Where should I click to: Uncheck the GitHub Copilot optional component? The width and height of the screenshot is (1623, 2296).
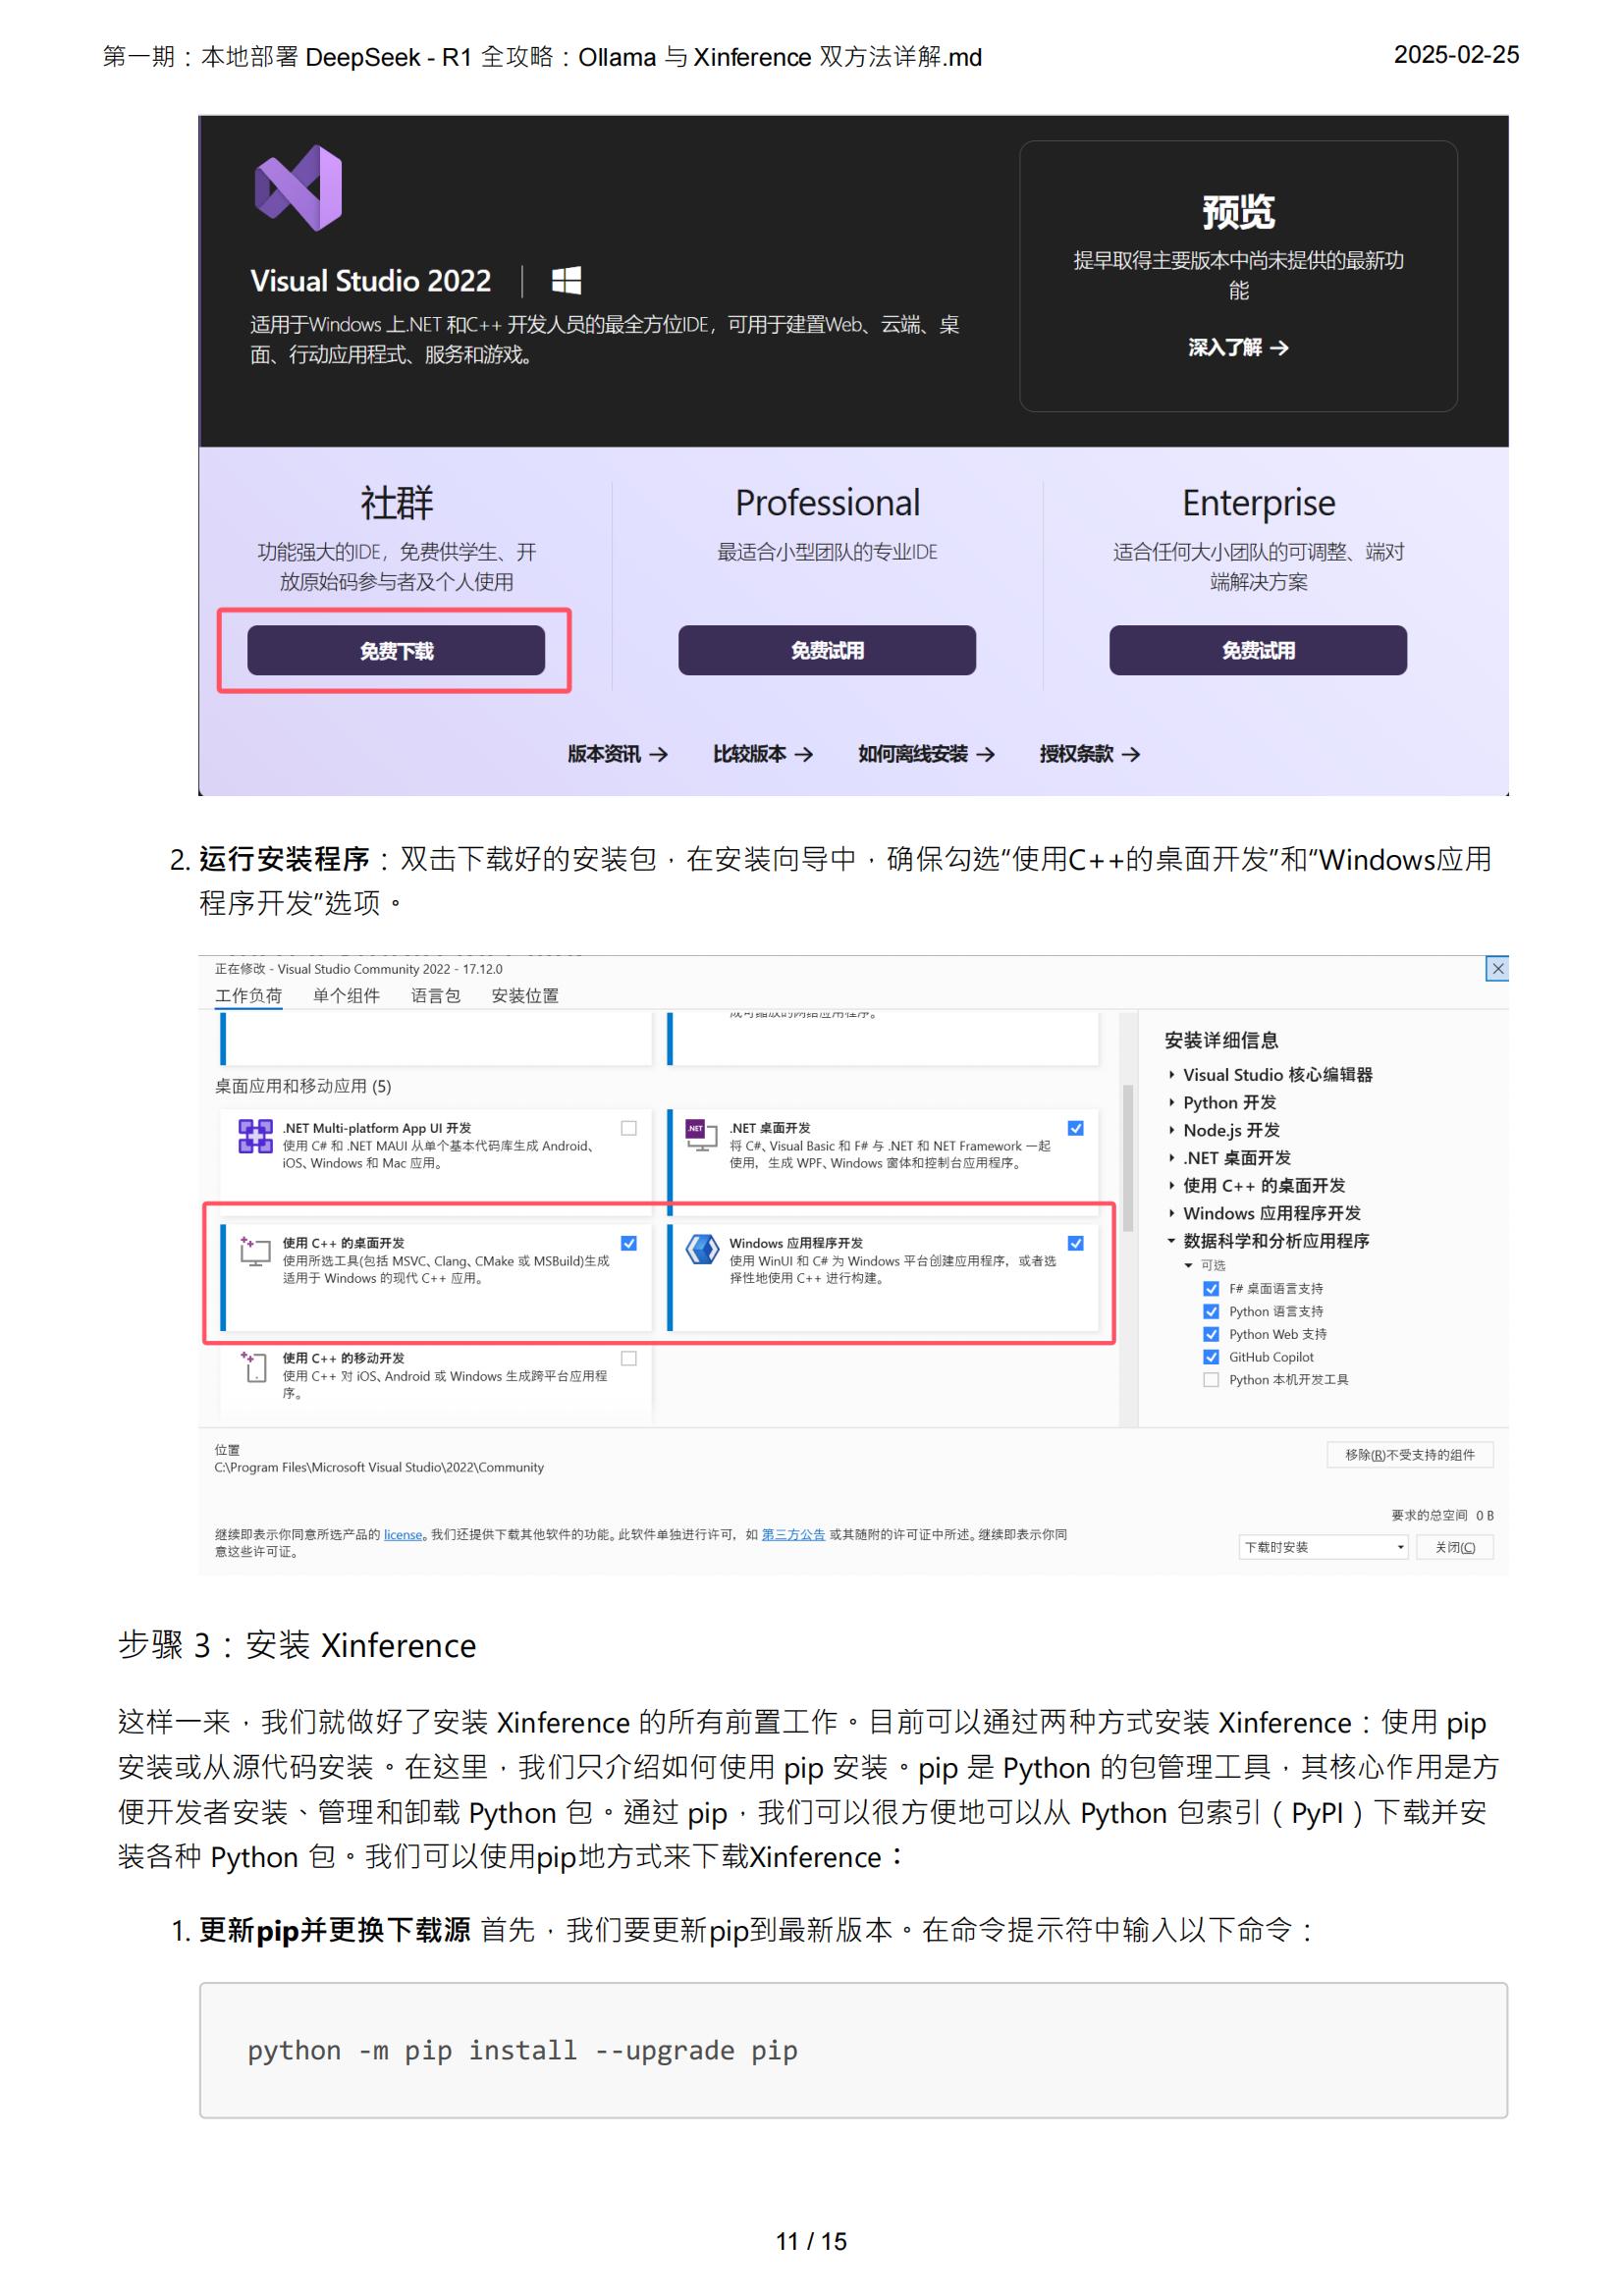[1210, 1357]
